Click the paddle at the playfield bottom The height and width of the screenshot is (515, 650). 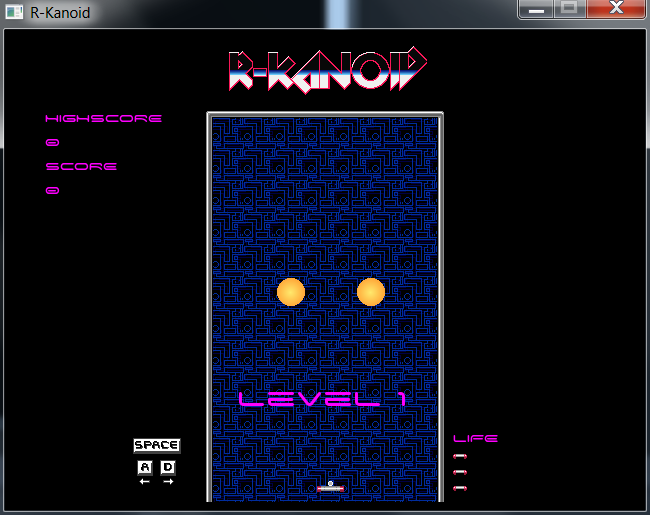(330, 489)
